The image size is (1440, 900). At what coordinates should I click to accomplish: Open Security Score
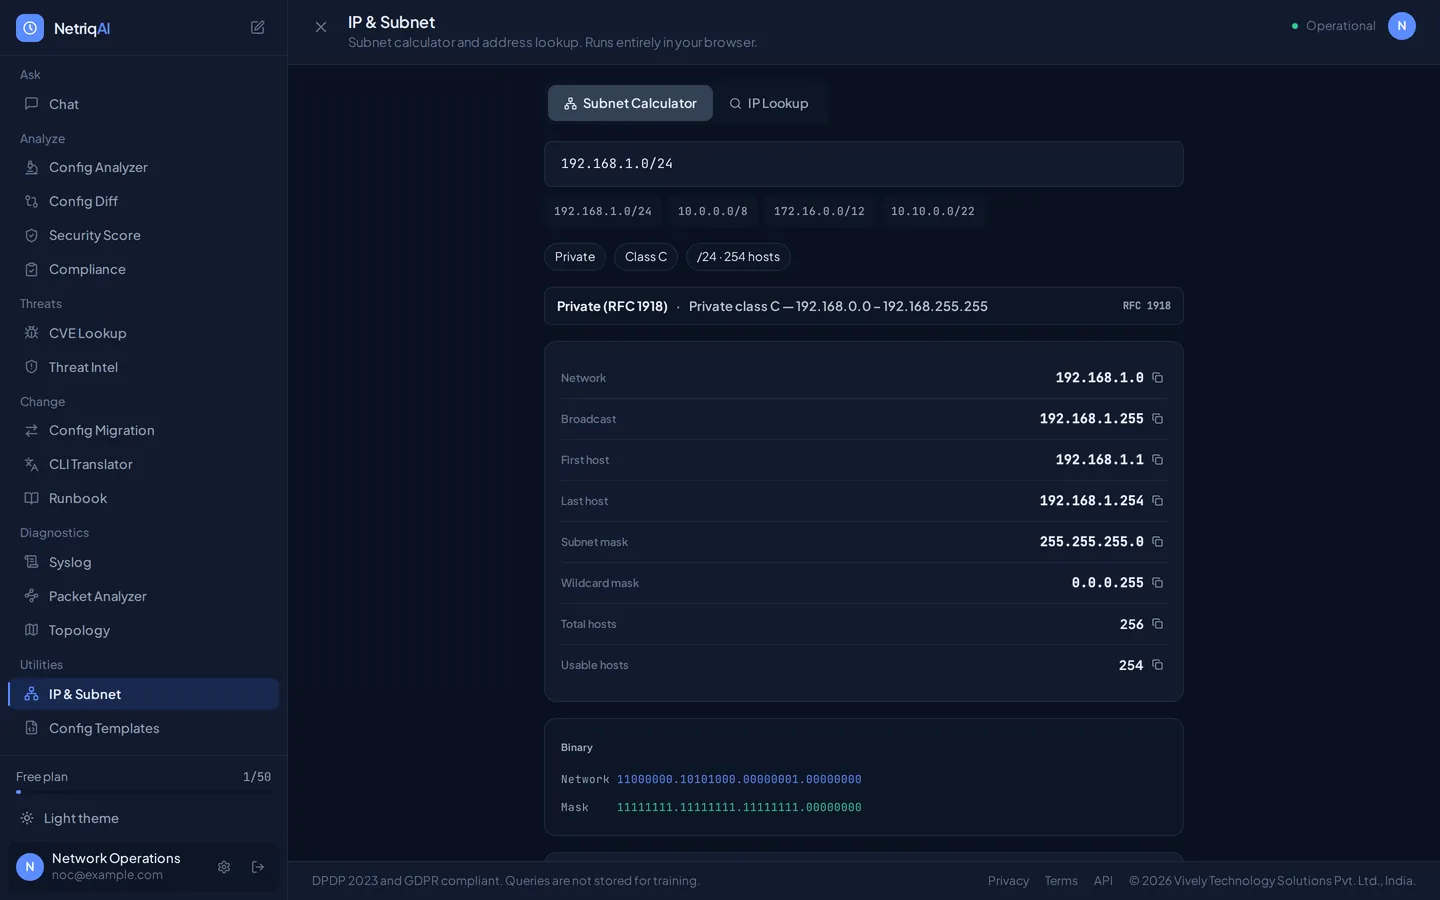[x=143, y=235]
